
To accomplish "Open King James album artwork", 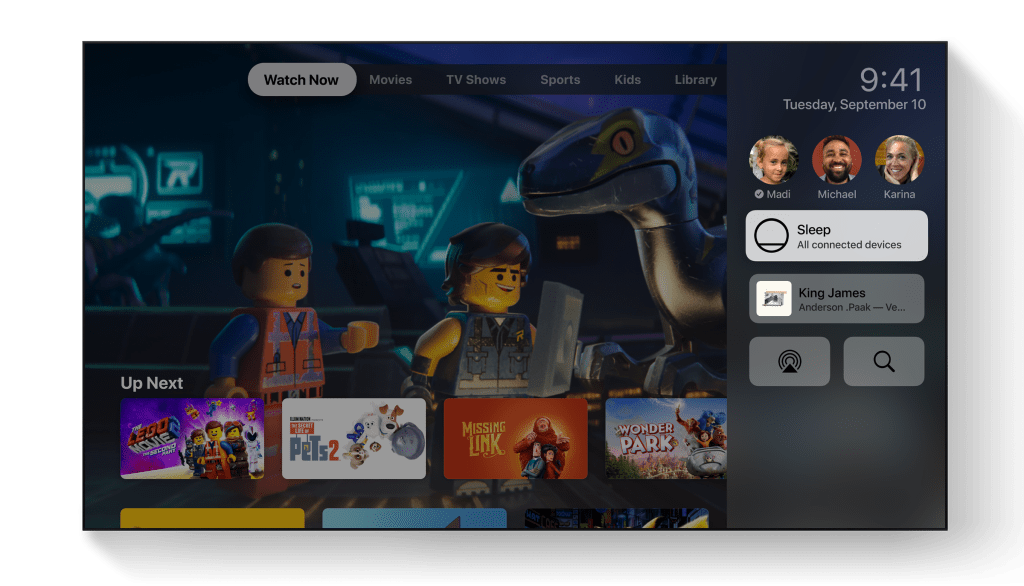I will click(774, 299).
